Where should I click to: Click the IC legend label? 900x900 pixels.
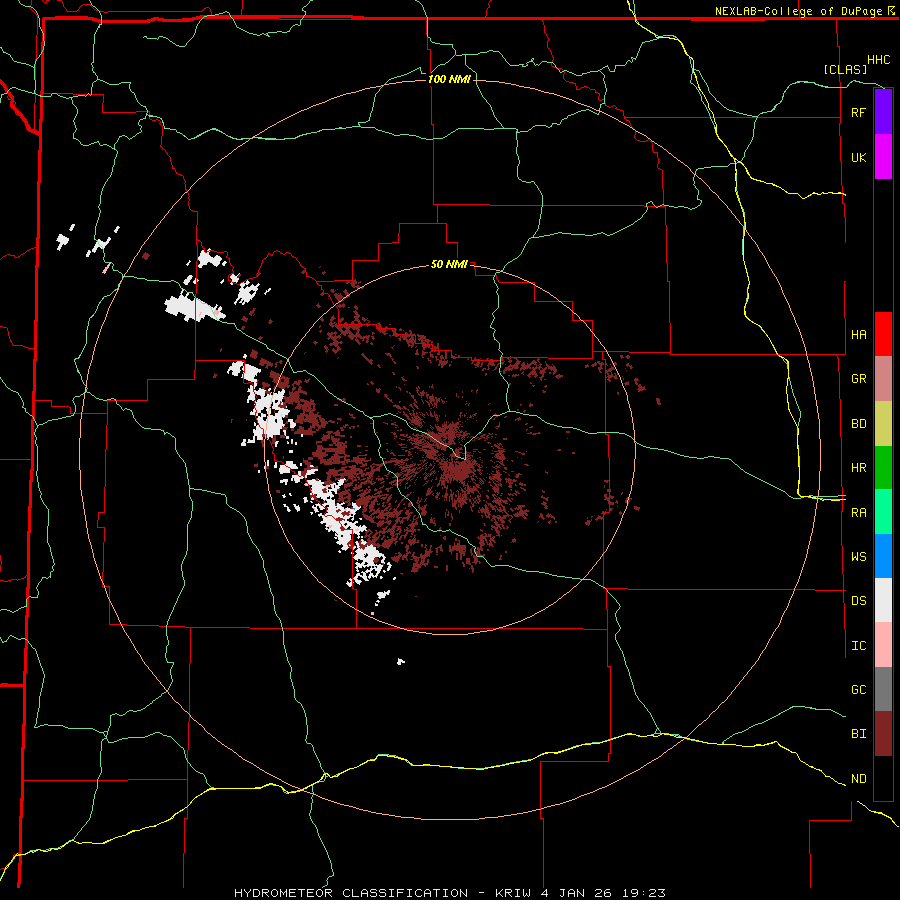tap(858, 646)
